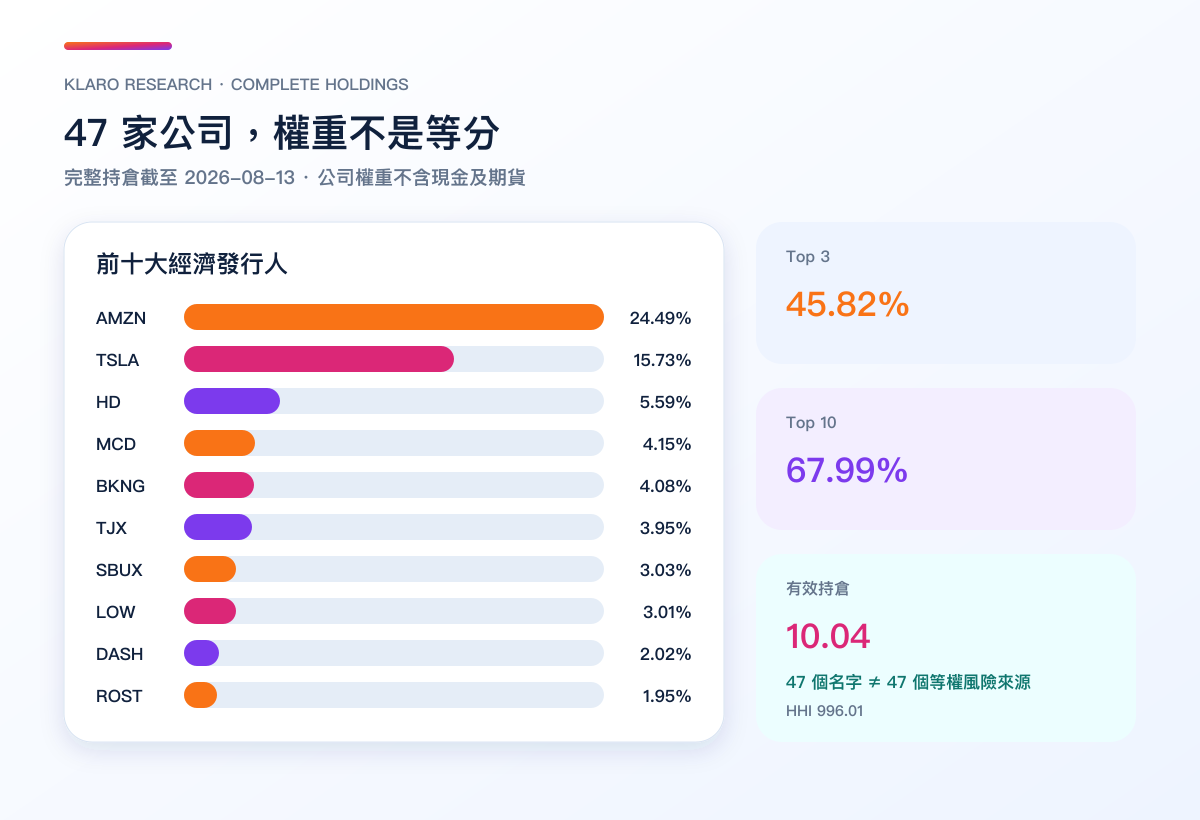Click the 有效持倉 label

[x=817, y=589]
